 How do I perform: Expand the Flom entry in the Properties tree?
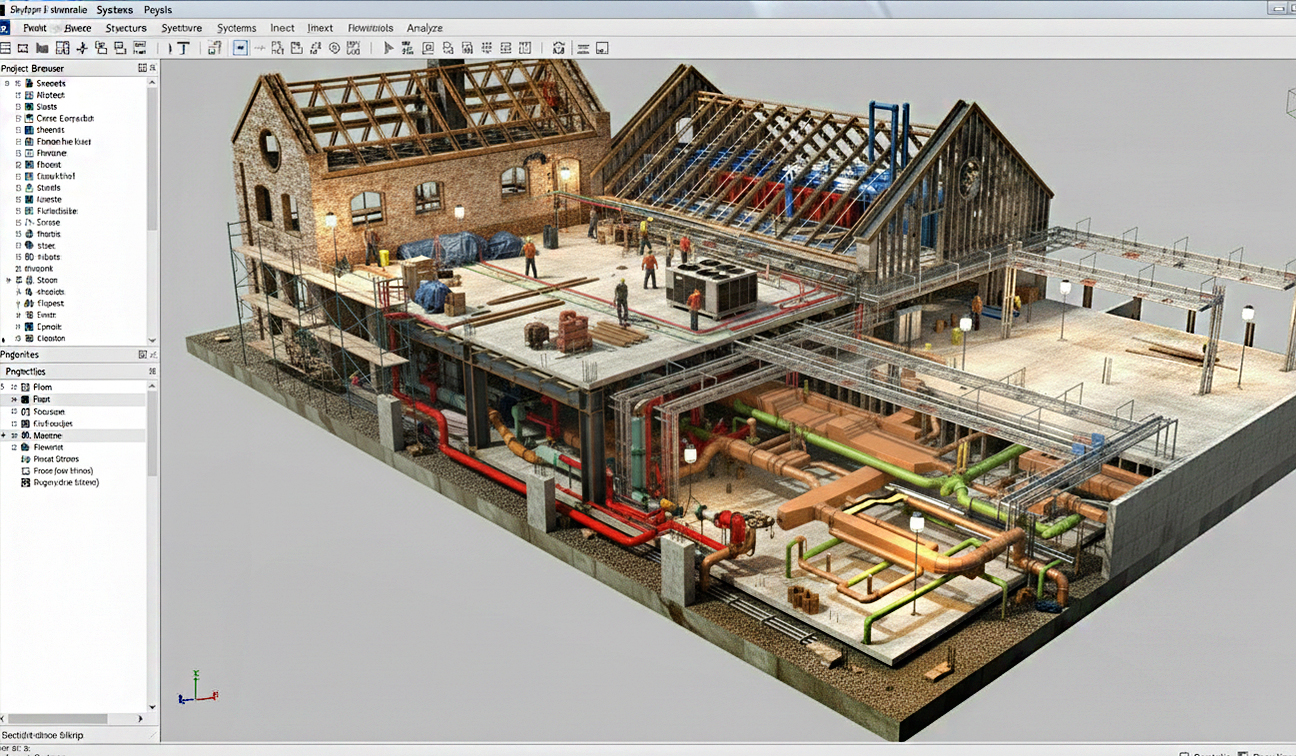pyautogui.click(x=5, y=387)
